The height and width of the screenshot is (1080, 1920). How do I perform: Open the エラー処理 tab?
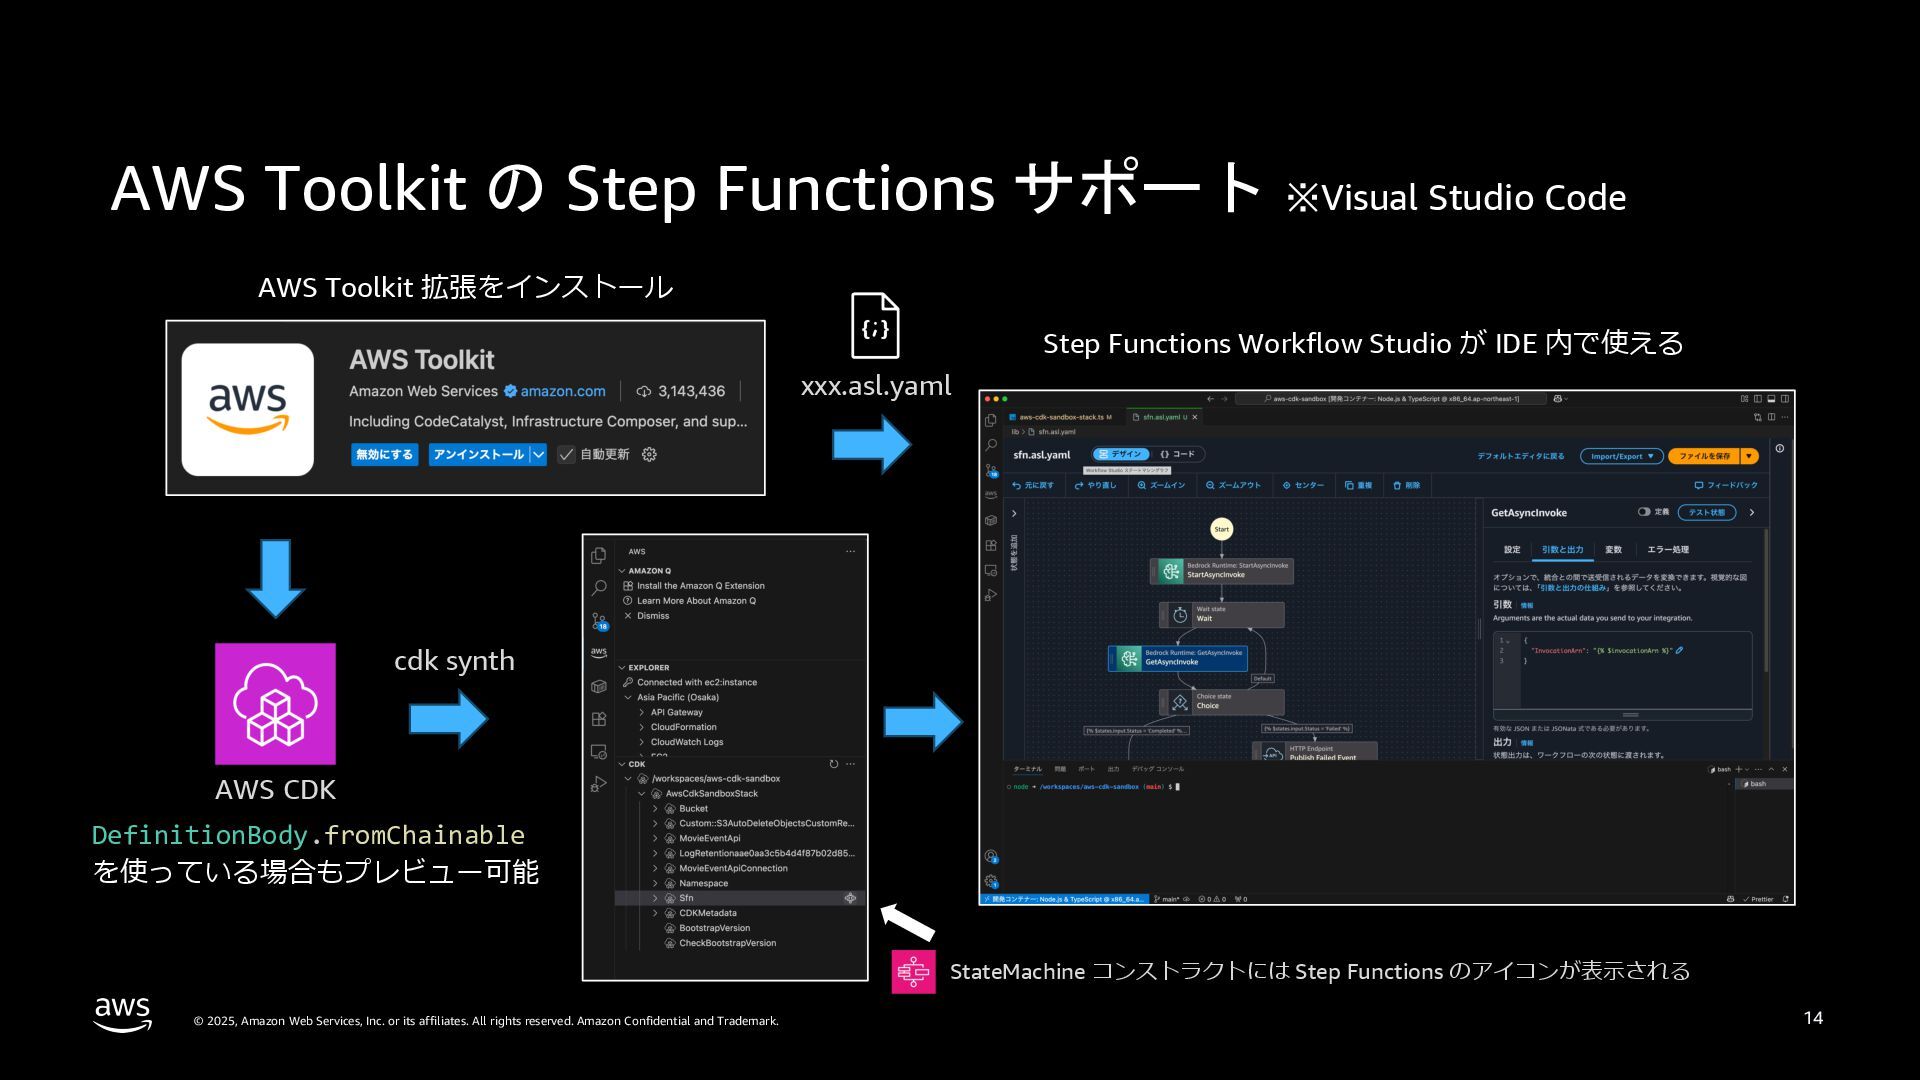pos(1667,549)
